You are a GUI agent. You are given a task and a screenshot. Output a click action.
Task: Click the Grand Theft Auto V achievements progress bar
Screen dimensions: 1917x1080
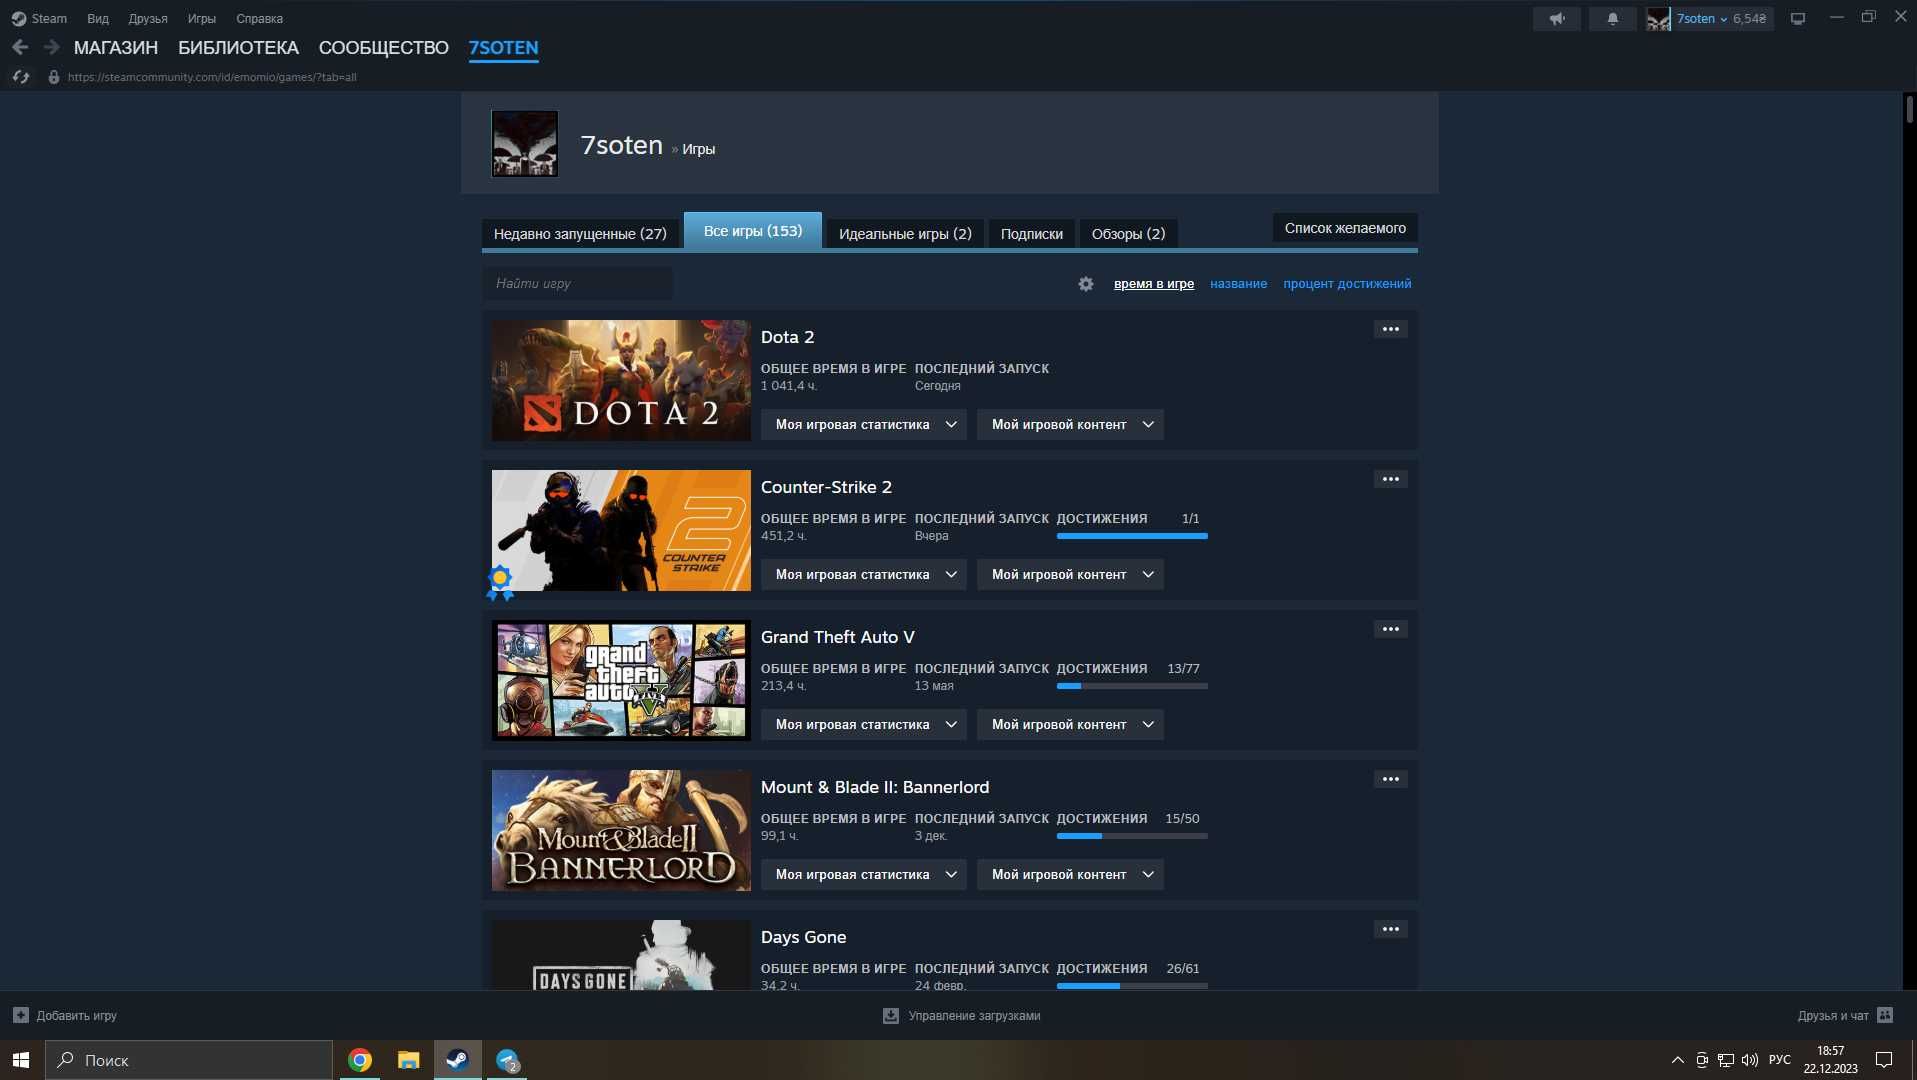(1132, 686)
